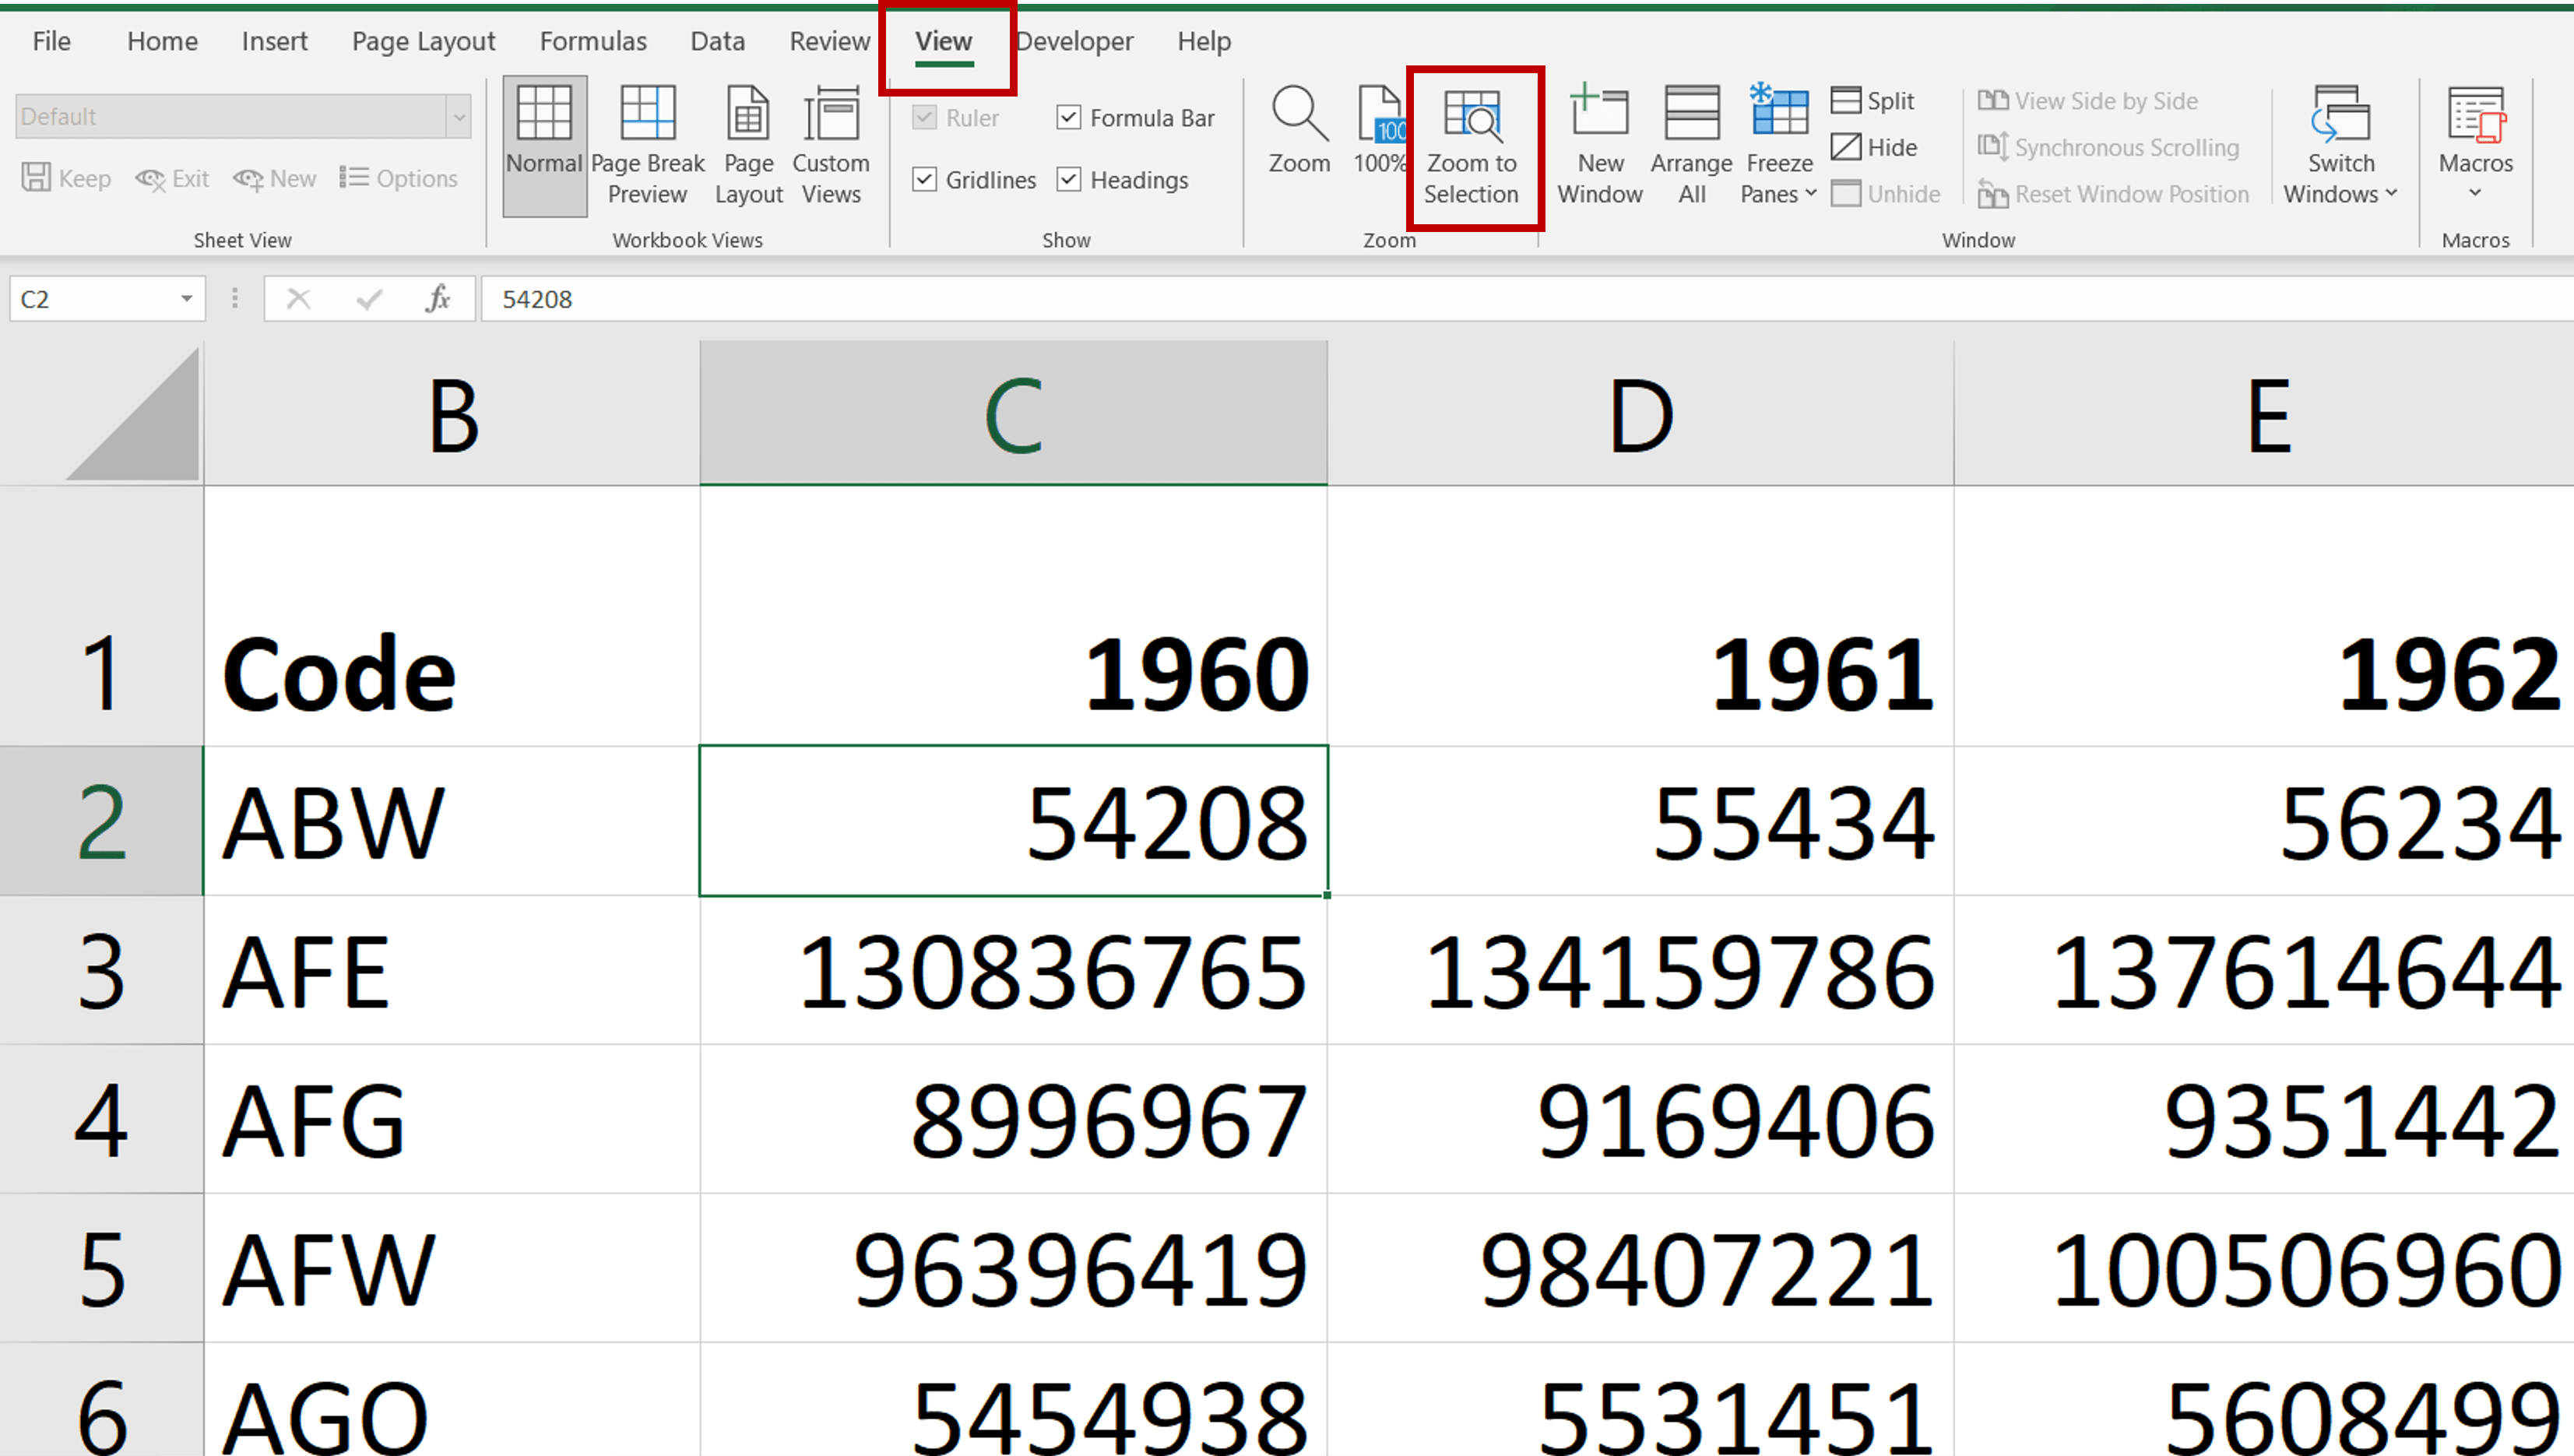Click Zoom to Selection
The height and width of the screenshot is (1456, 2574).
coord(1472,144)
